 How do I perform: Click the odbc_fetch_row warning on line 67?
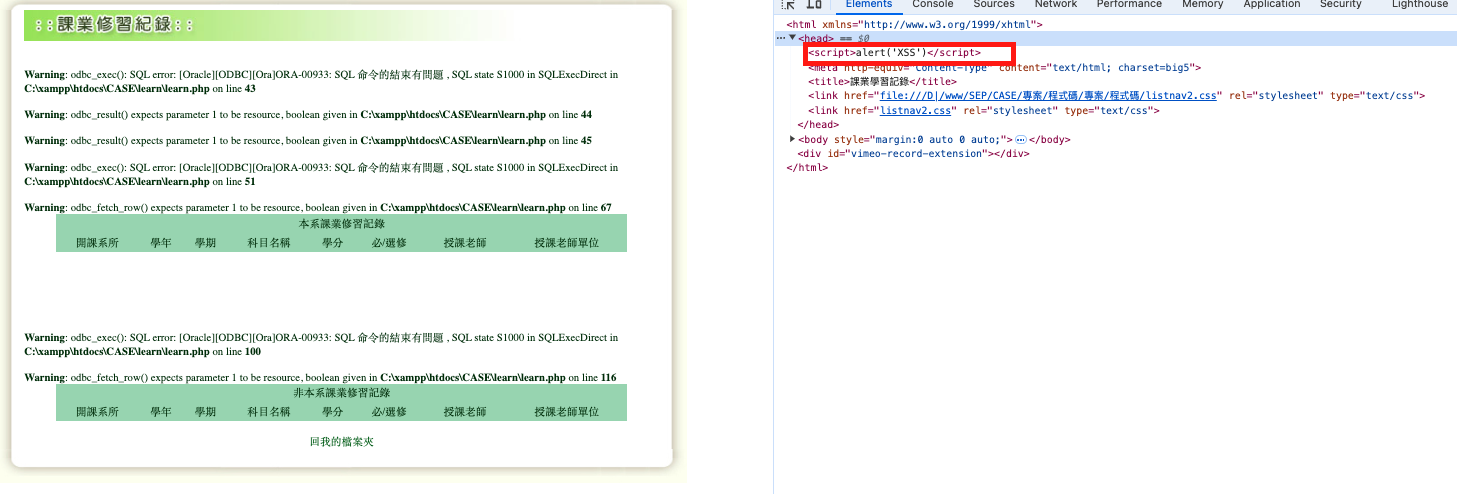(x=318, y=207)
